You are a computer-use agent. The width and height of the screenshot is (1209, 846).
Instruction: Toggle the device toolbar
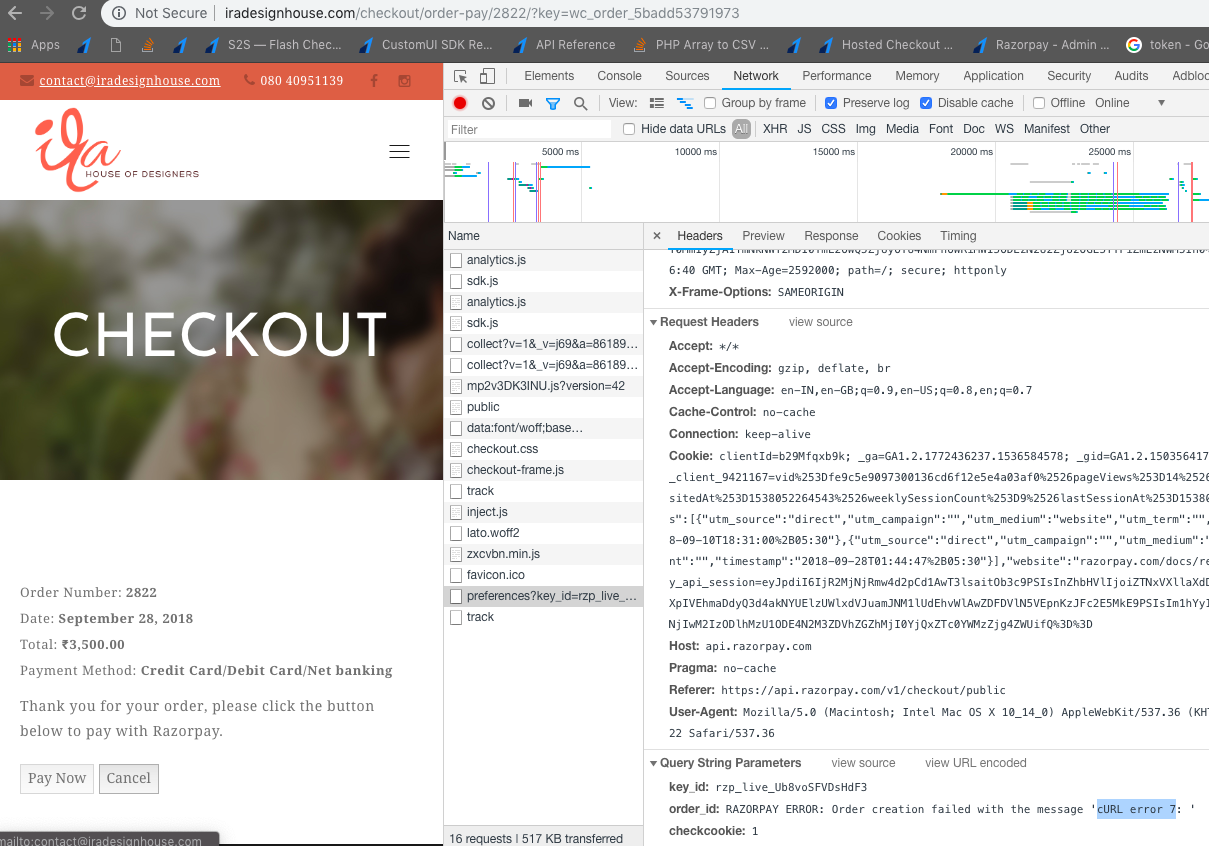(486, 75)
